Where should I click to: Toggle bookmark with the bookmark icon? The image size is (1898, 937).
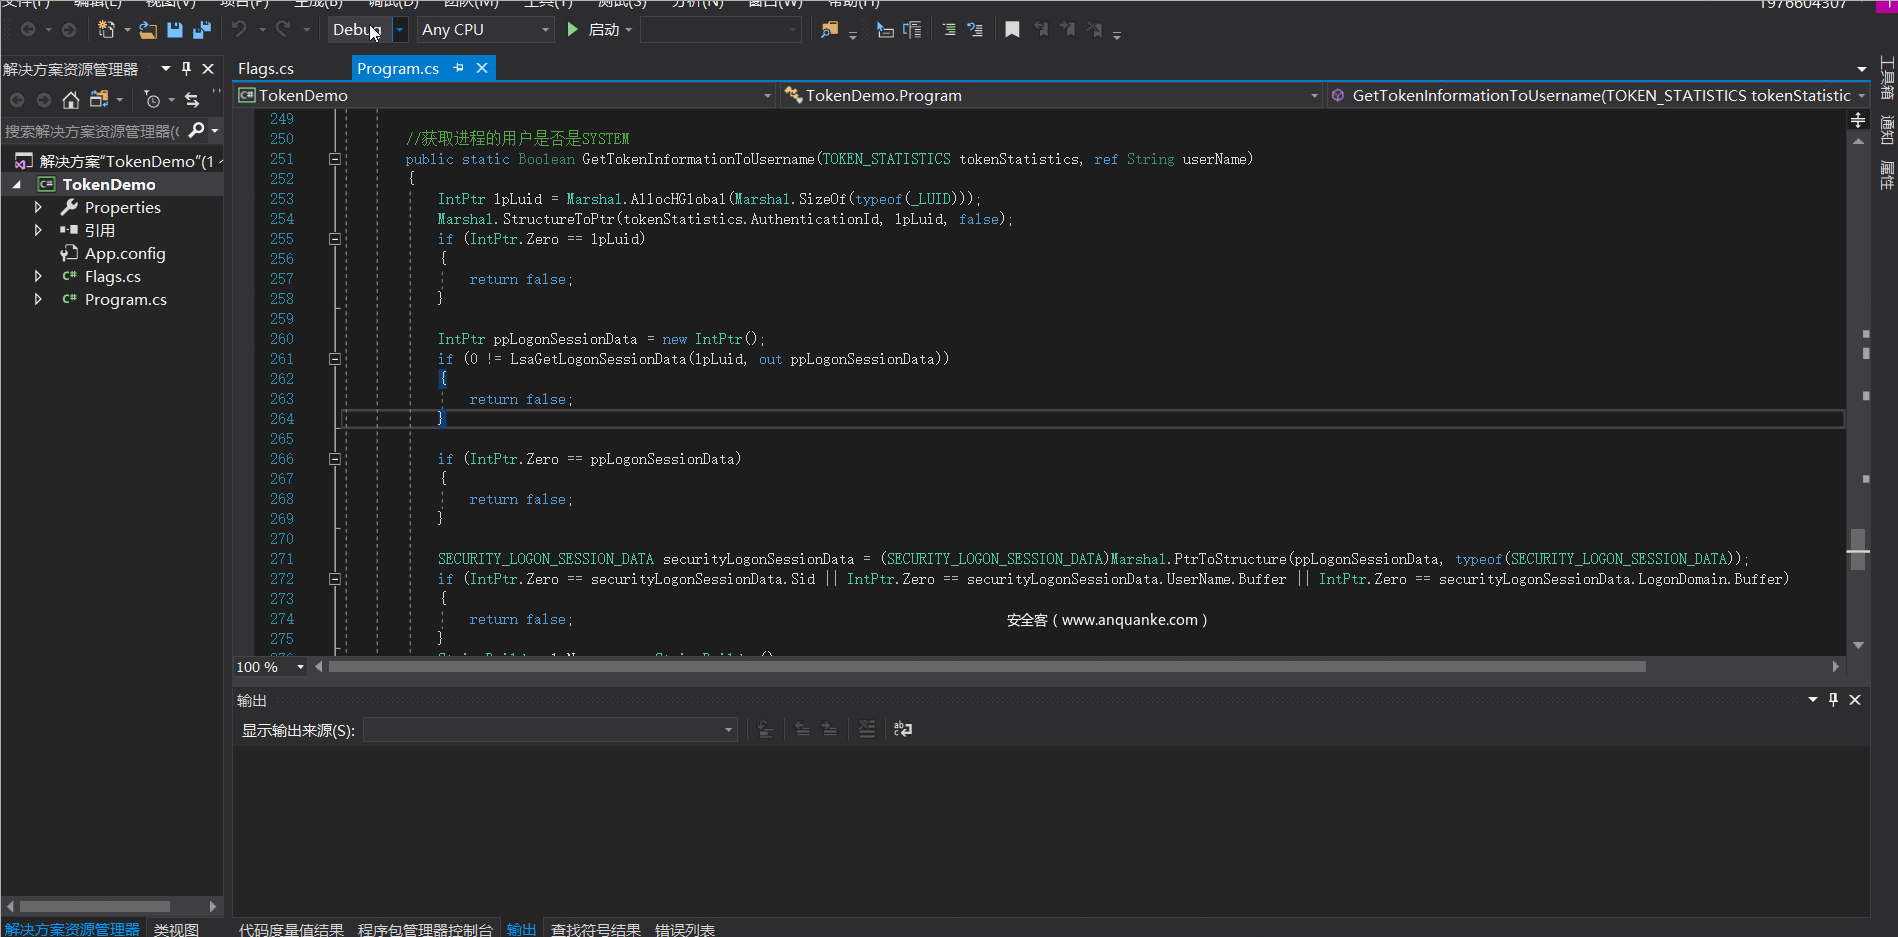point(1012,30)
